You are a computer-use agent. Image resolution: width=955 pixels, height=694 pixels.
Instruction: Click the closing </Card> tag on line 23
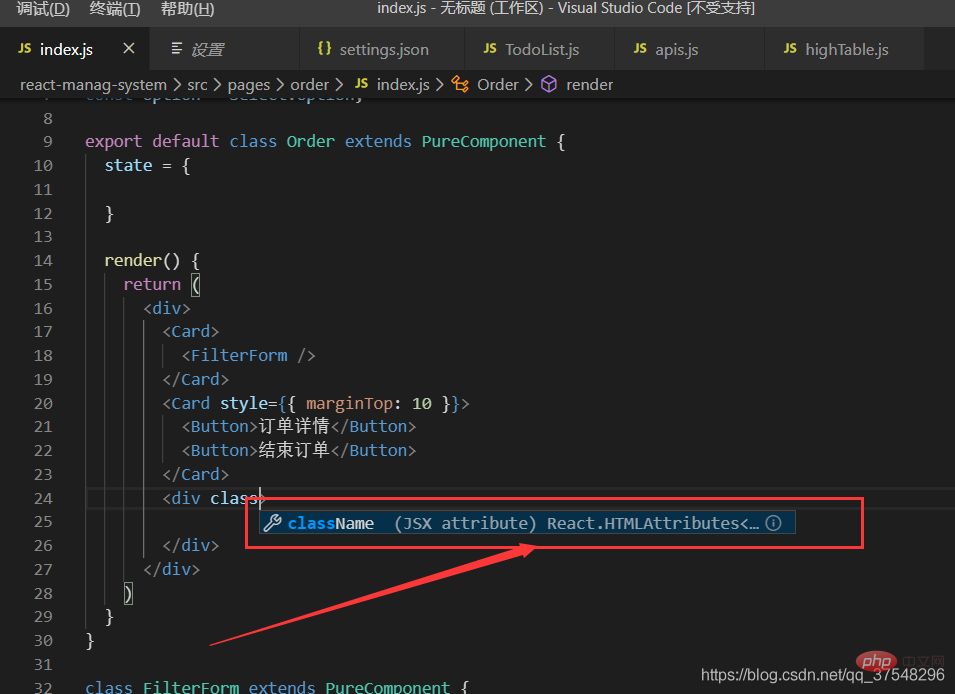pos(196,475)
